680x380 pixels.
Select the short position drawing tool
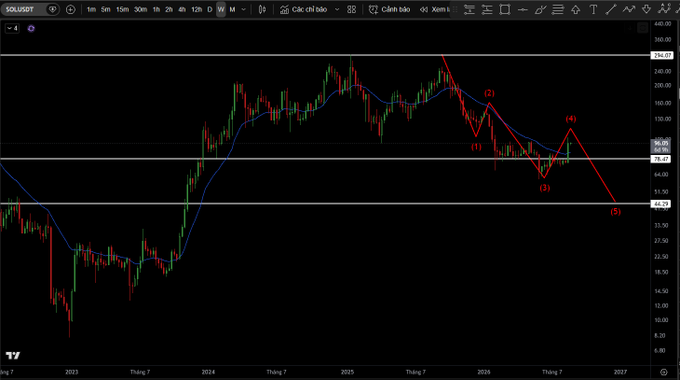point(487,9)
